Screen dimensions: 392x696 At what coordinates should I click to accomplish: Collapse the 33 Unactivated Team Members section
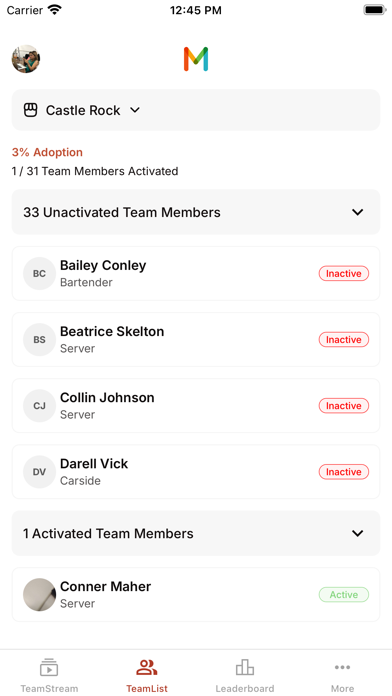click(196, 212)
